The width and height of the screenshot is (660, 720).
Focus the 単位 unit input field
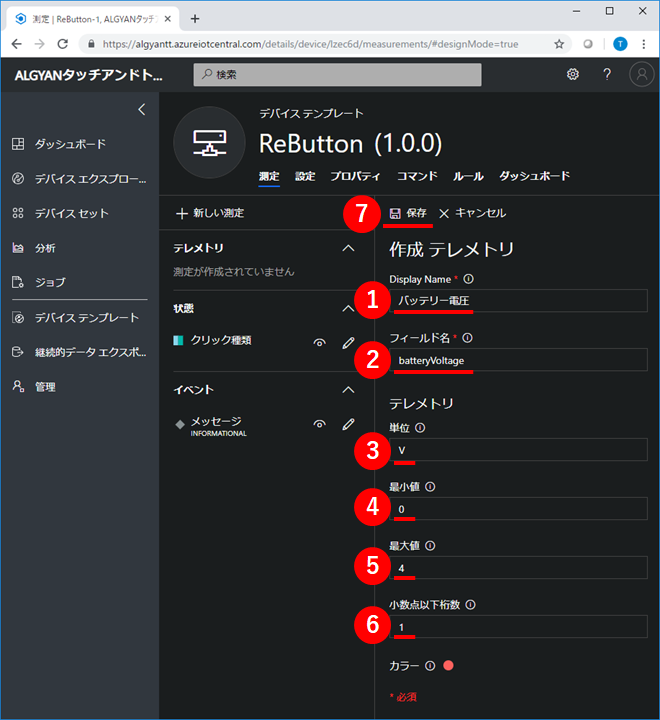pyautogui.click(x=519, y=450)
